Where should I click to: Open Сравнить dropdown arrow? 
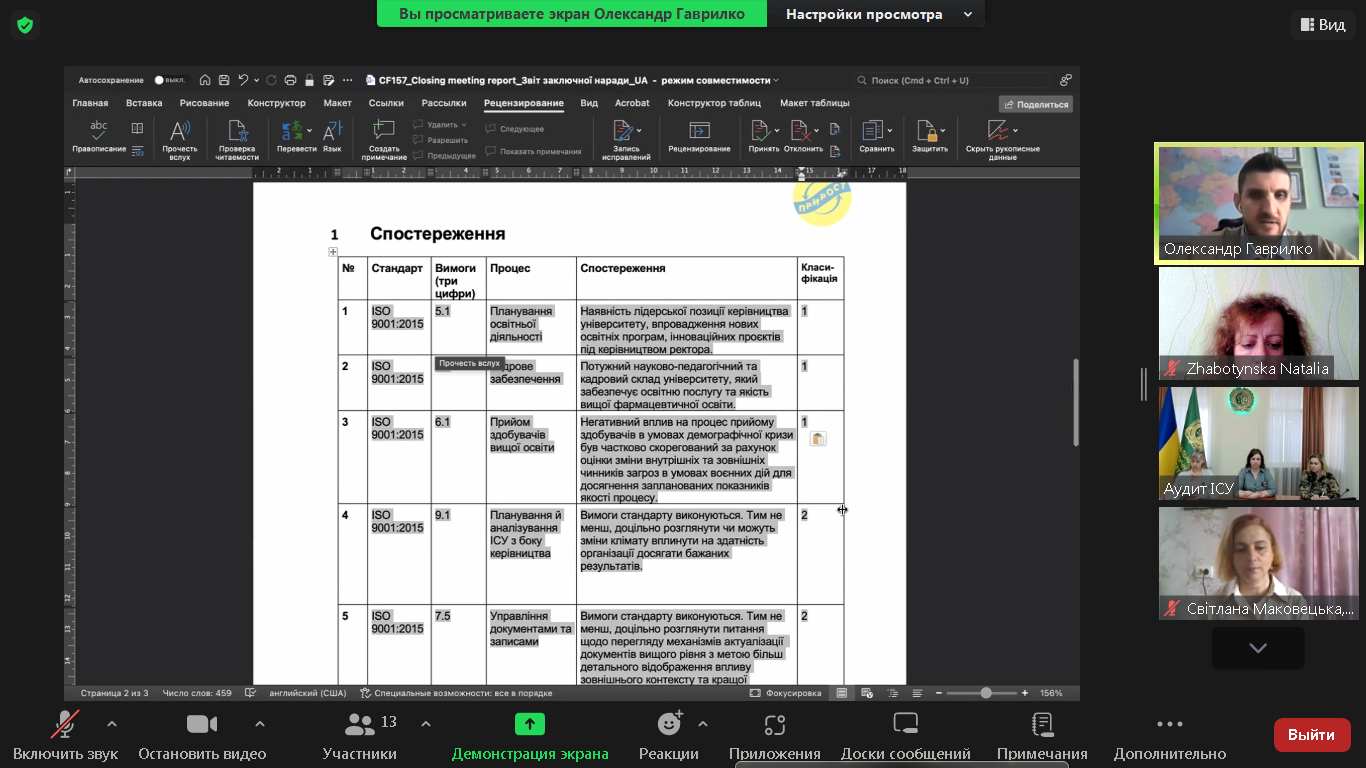891,131
